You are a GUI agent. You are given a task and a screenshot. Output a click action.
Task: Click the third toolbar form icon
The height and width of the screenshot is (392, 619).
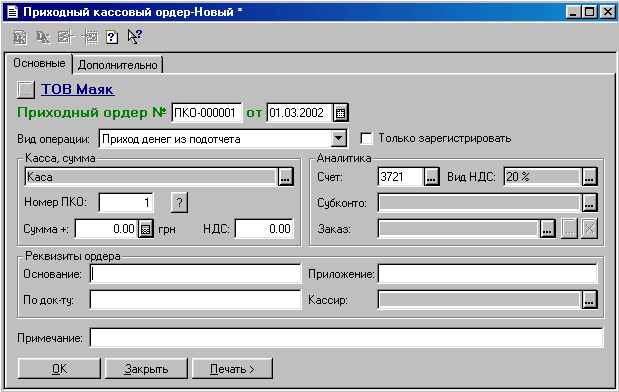pos(66,38)
